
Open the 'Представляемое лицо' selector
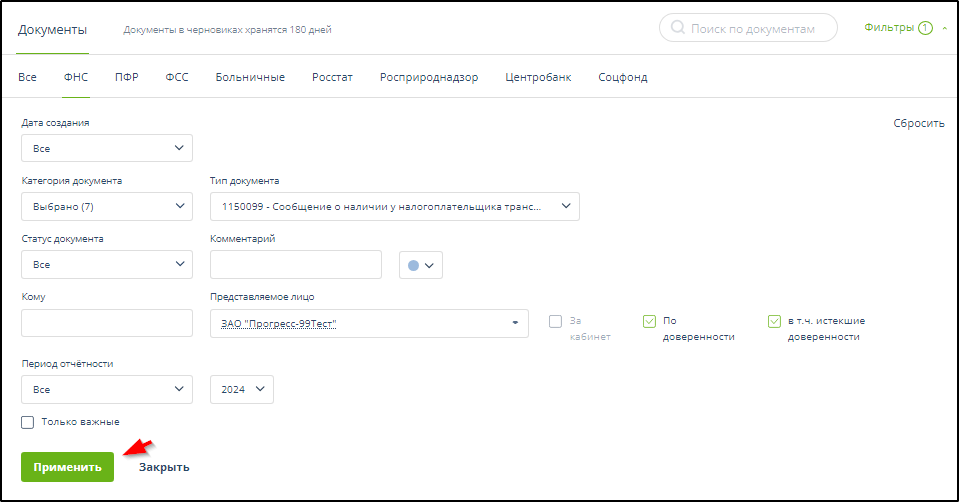[368, 323]
